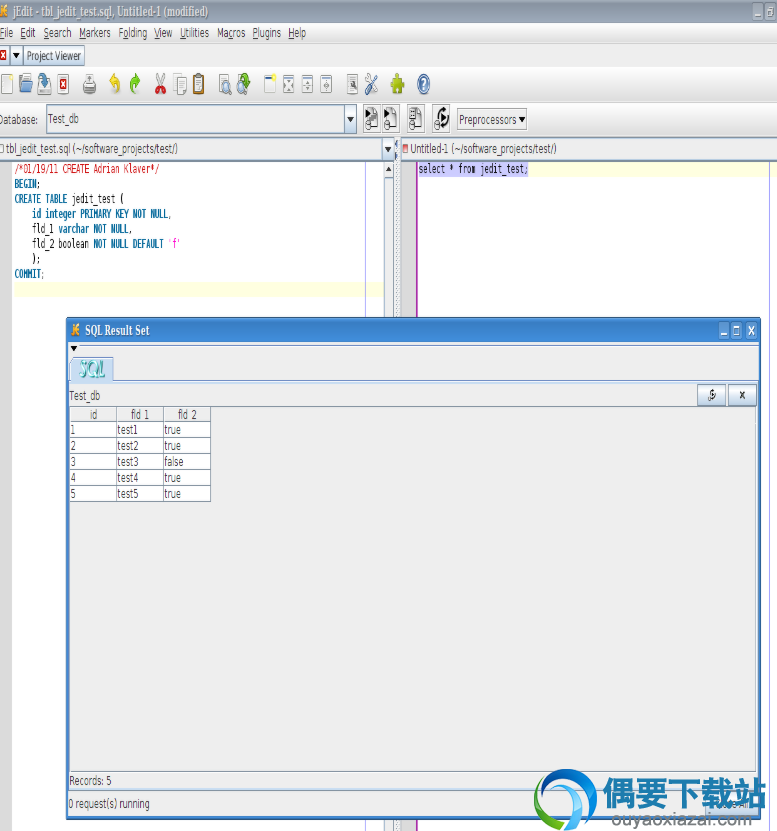The height and width of the screenshot is (831, 777).
Task: Click the Records: 5 status text
Action: (91, 781)
